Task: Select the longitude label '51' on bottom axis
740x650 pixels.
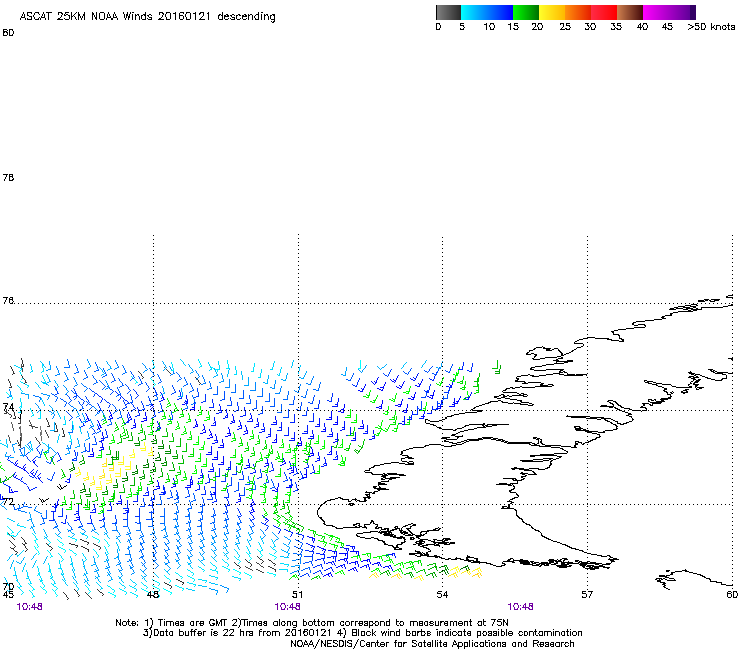Action: pos(297,595)
